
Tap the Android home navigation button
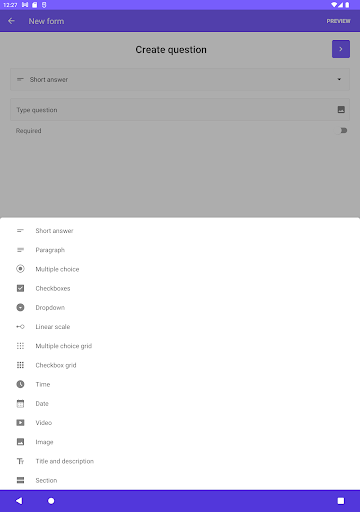pos(51,501)
